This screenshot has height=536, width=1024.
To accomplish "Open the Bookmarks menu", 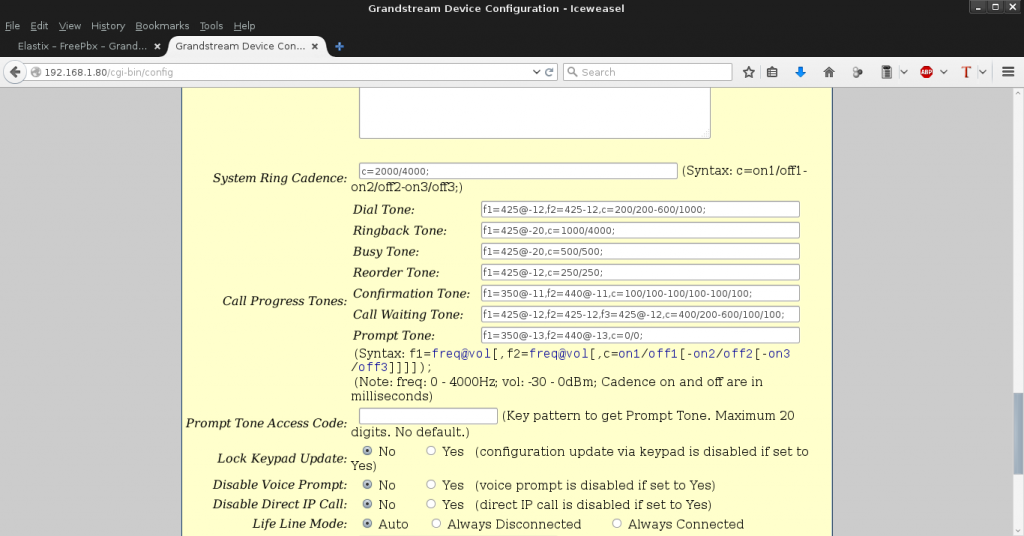I will click(160, 26).
